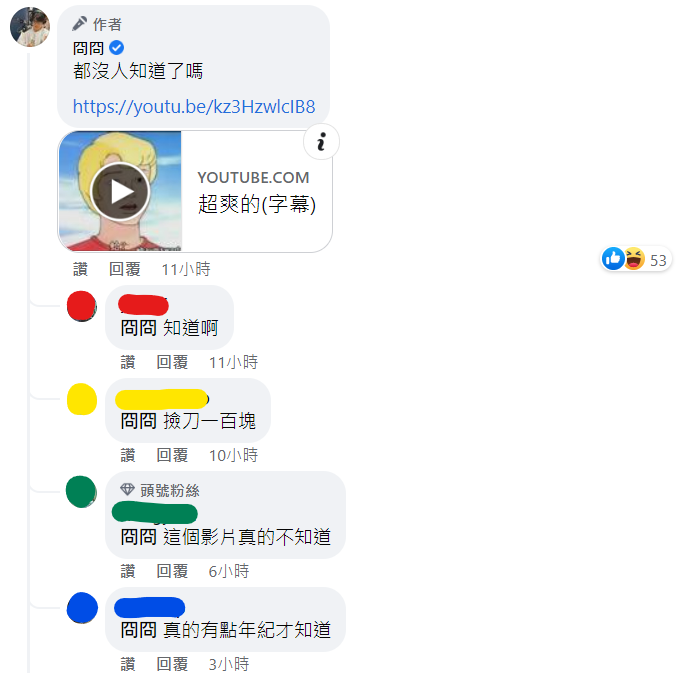
Task: Open the 超爽的(字幕) video title card
Action: pos(256,192)
